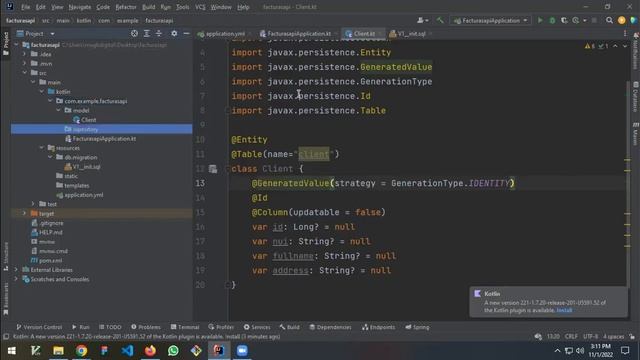The image size is (640, 360).
Task: Open Endpoints tool window
Action: 378,327
